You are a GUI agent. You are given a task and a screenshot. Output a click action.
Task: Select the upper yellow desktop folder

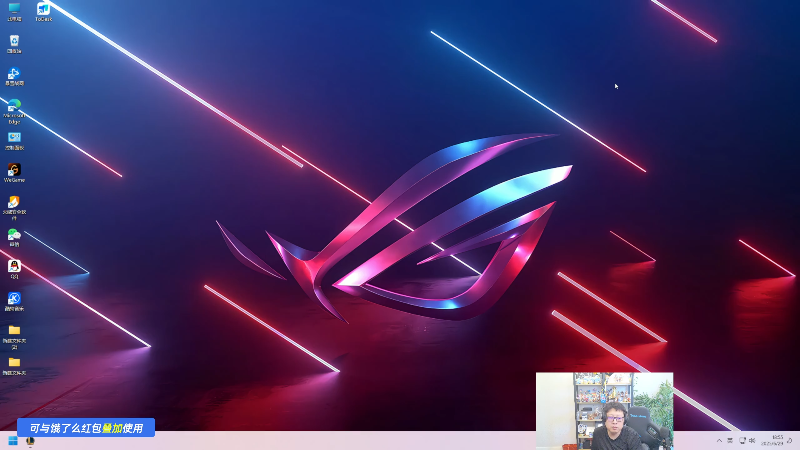14,336
